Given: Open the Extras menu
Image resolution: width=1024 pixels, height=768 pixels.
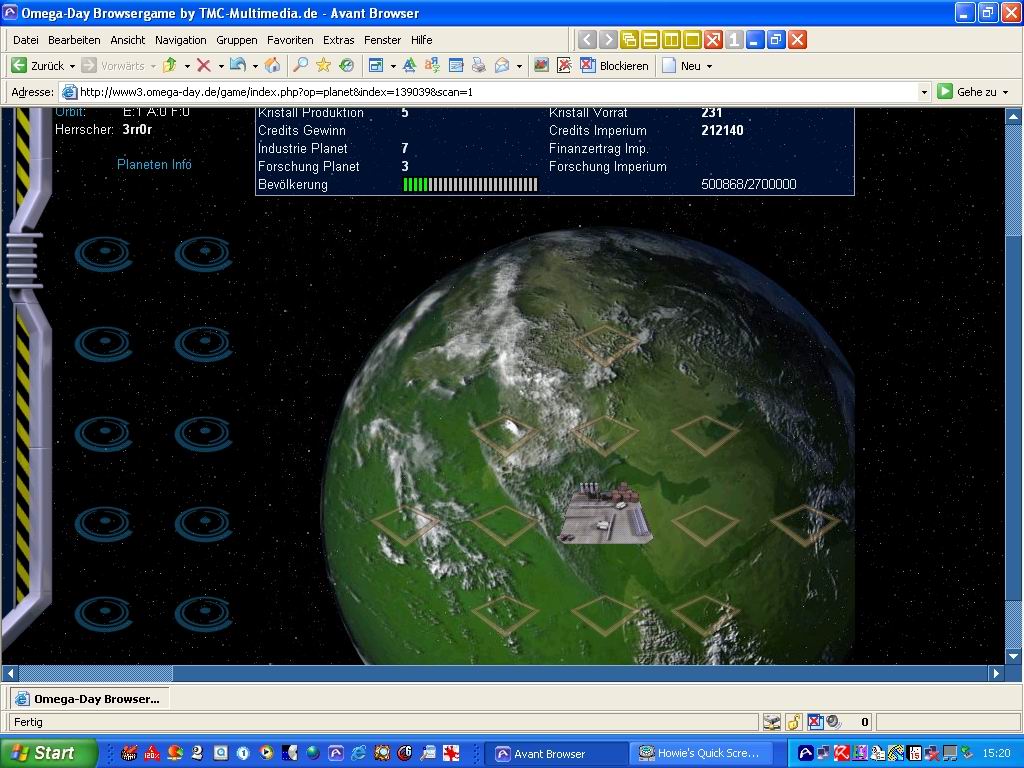Looking at the screenshot, I should [x=338, y=40].
